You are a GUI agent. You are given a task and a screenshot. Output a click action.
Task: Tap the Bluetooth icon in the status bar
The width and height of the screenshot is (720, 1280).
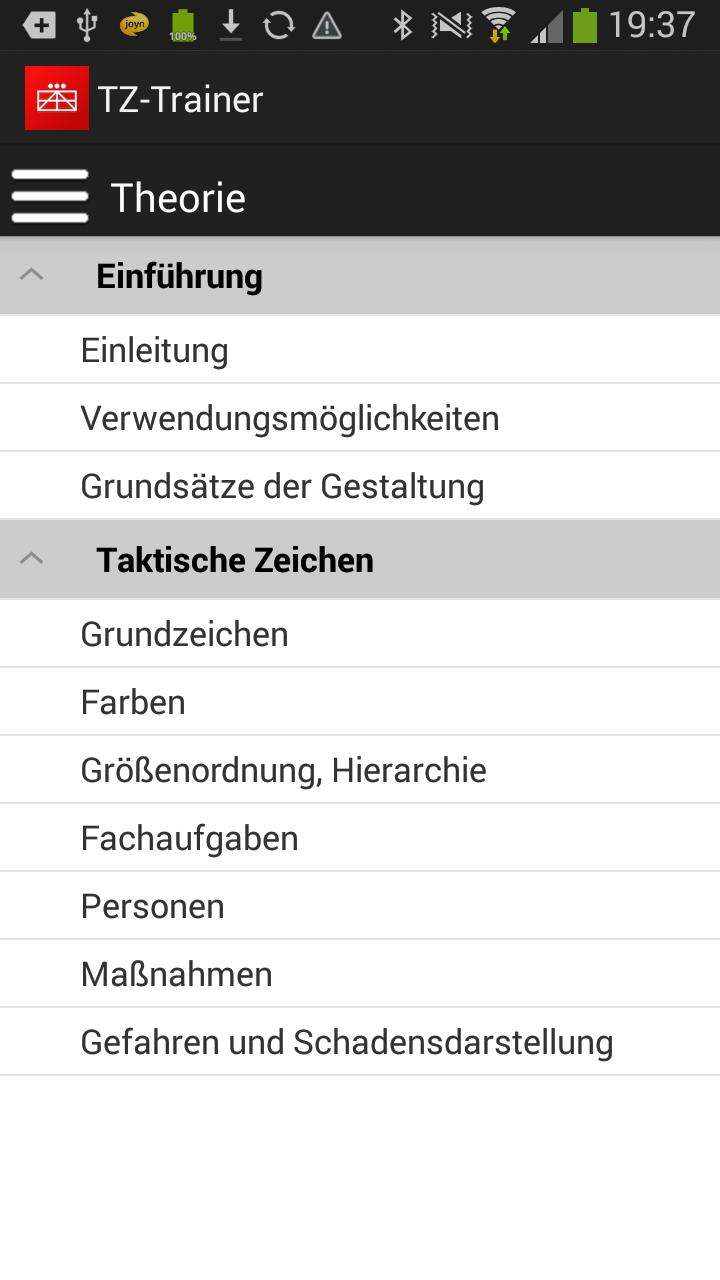click(404, 22)
